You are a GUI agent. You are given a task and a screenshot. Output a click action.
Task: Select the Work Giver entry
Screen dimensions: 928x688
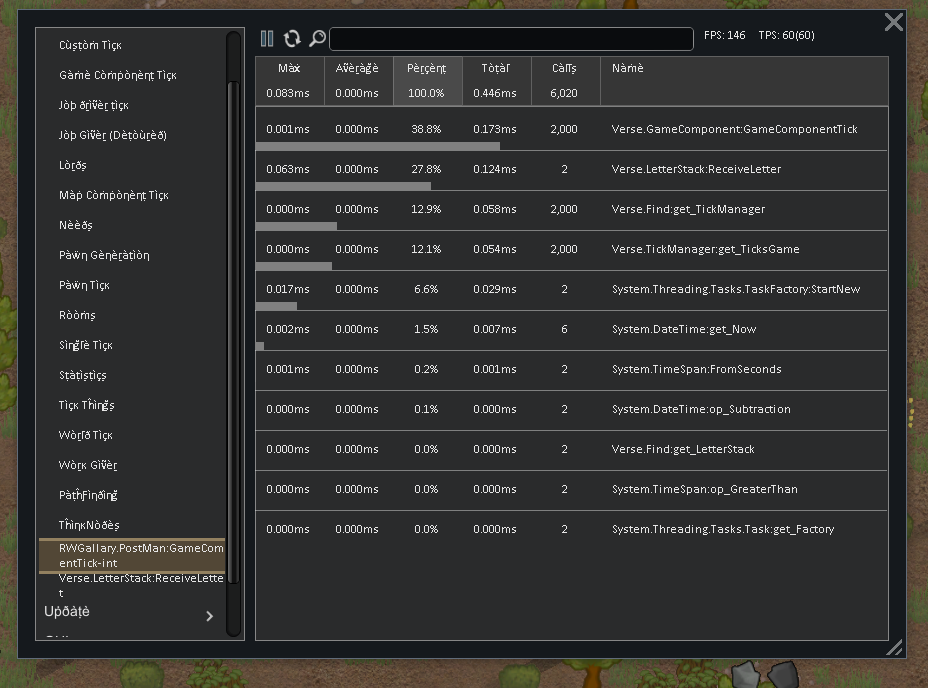point(88,465)
